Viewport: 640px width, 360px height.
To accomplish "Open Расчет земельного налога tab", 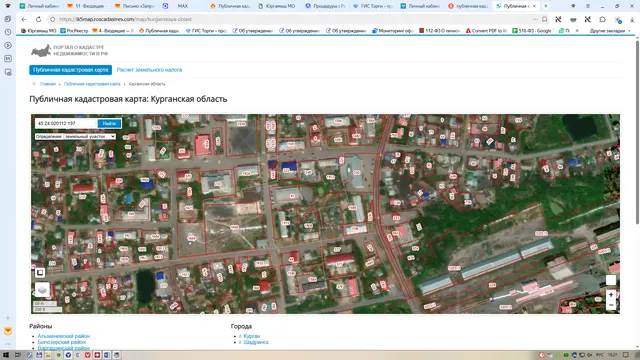I will pos(149,70).
